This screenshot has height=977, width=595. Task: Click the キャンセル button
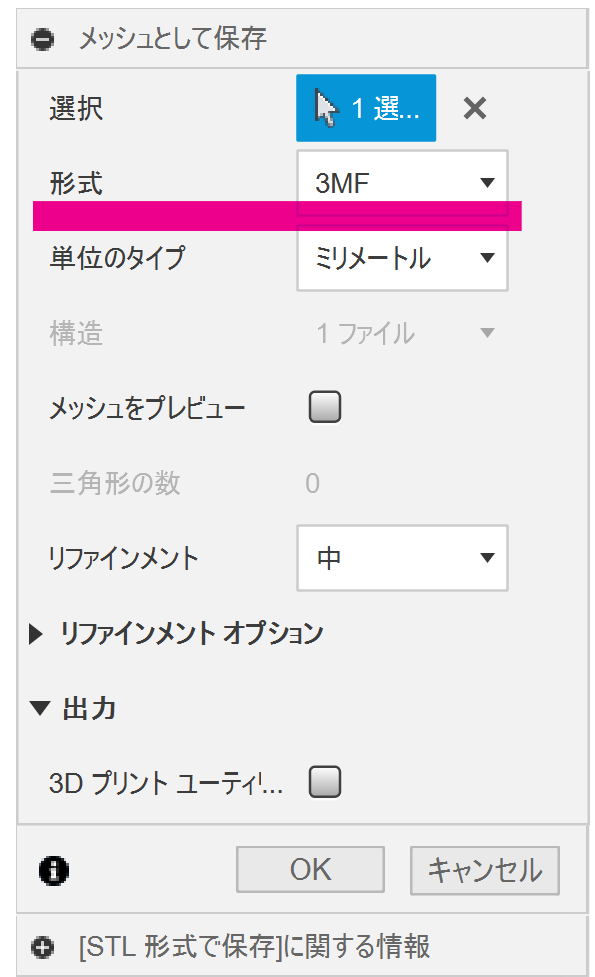pyautogui.click(x=485, y=870)
